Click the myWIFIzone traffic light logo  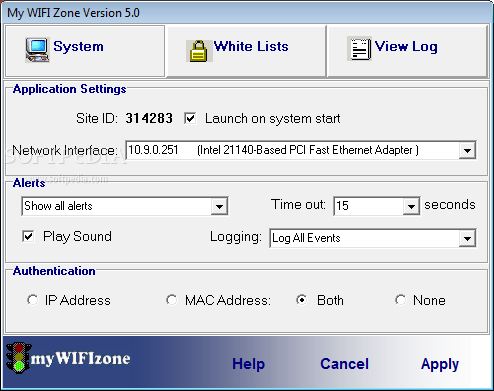pyautogui.click(x=19, y=358)
